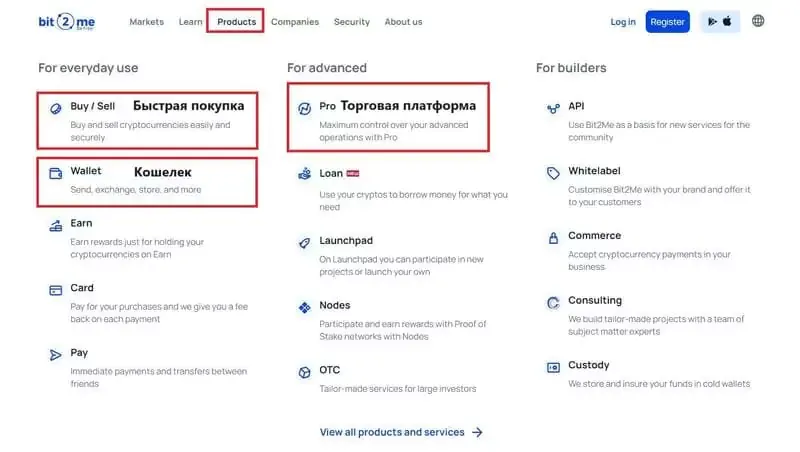The height and width of the screenshot is (452, 800).
Task: Click the Wallet icon
Action: (56, 173)
